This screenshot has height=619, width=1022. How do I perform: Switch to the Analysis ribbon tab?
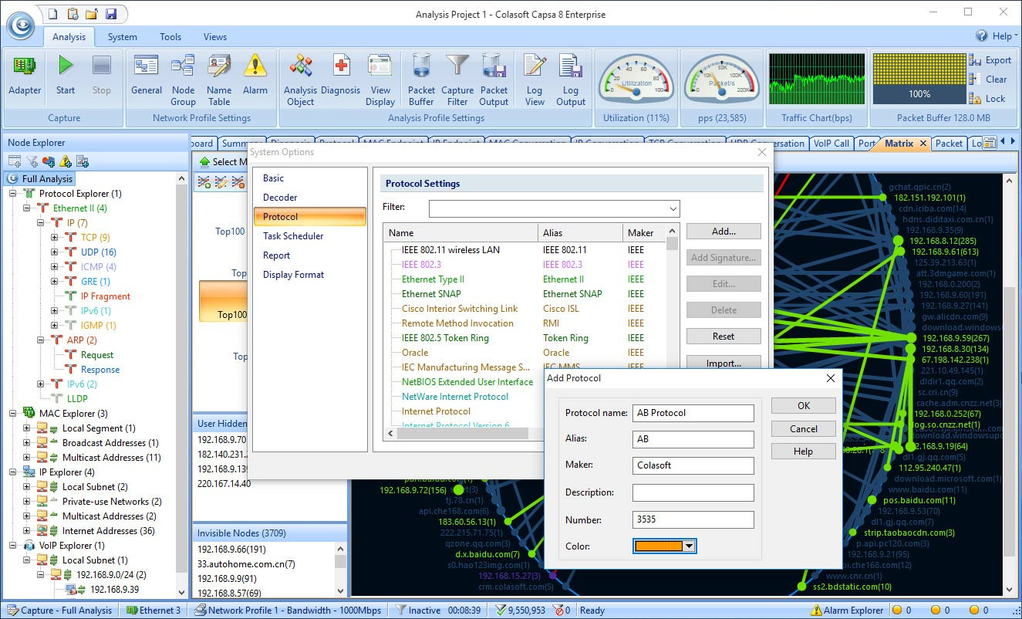(68, 37)
